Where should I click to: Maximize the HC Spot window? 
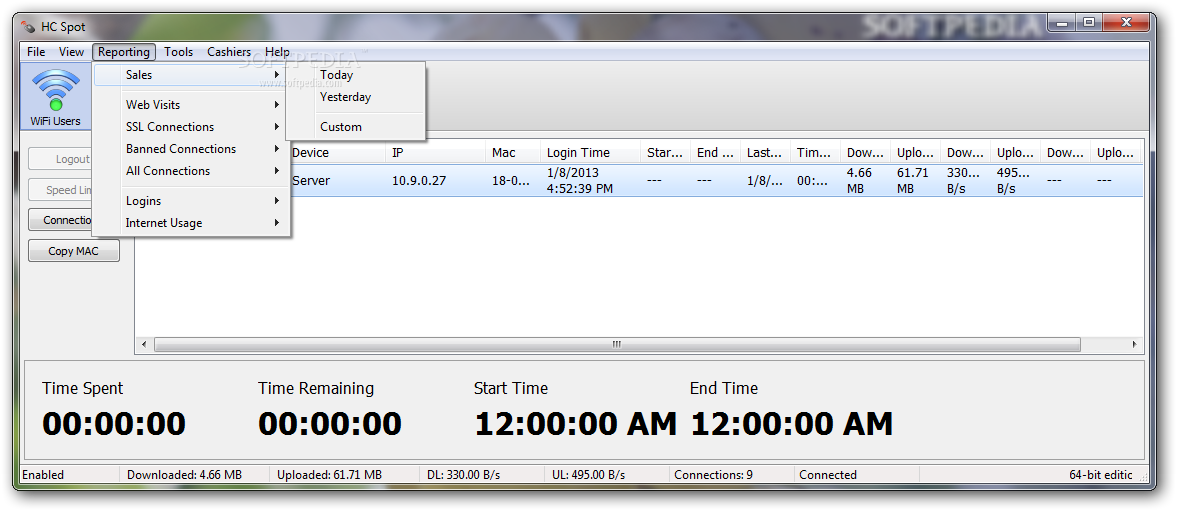point(1088,24)
